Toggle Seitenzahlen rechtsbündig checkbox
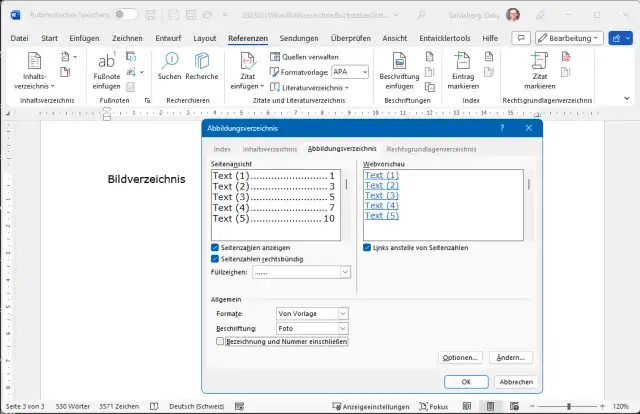This screenshot has height=414, width=640. pyautogui.click(x=216, y=259)
